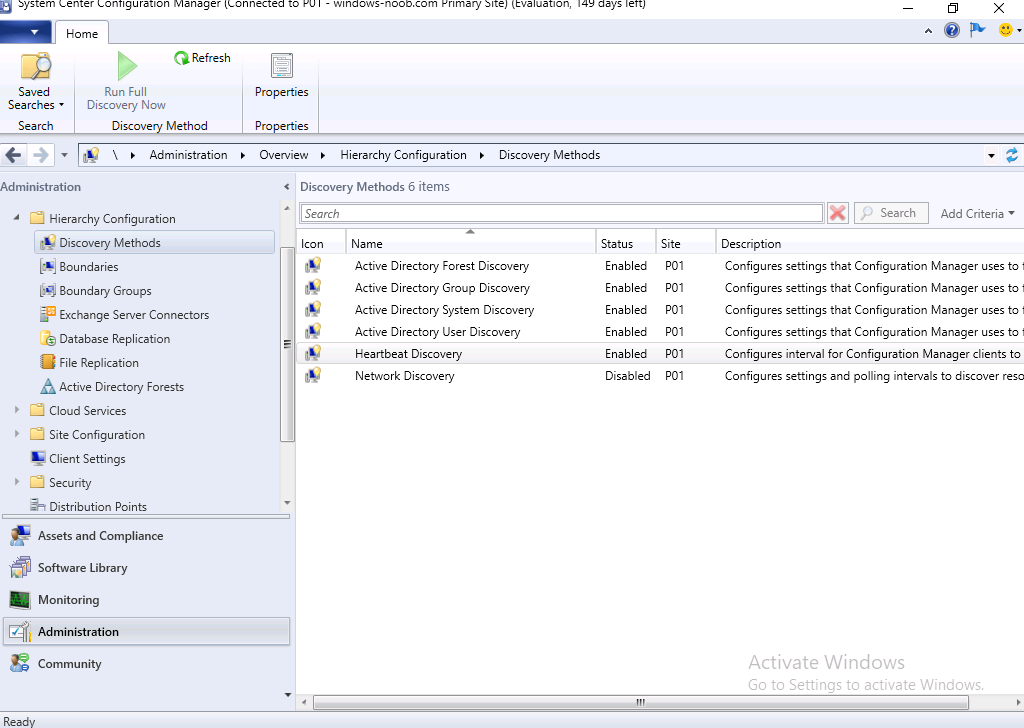
Task: Select Discovery Methods in the tree
Action: [x=154, y=243]
